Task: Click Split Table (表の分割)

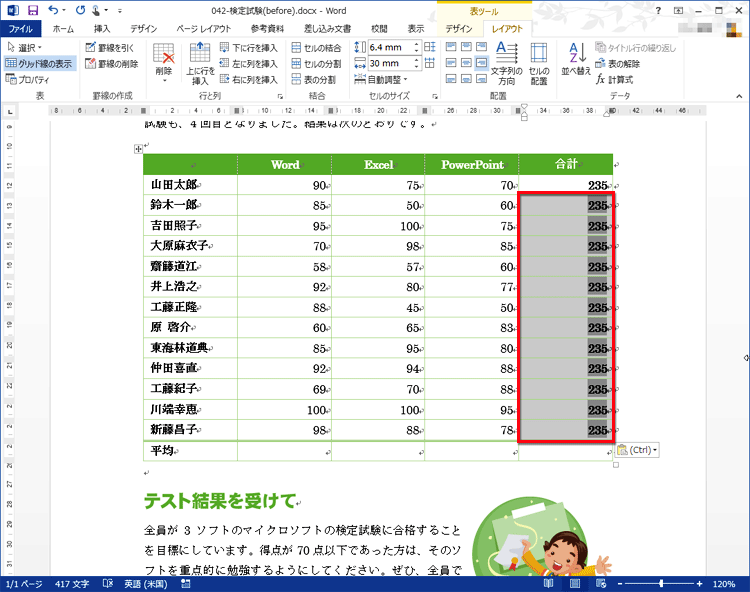Action: coord(314,79)
